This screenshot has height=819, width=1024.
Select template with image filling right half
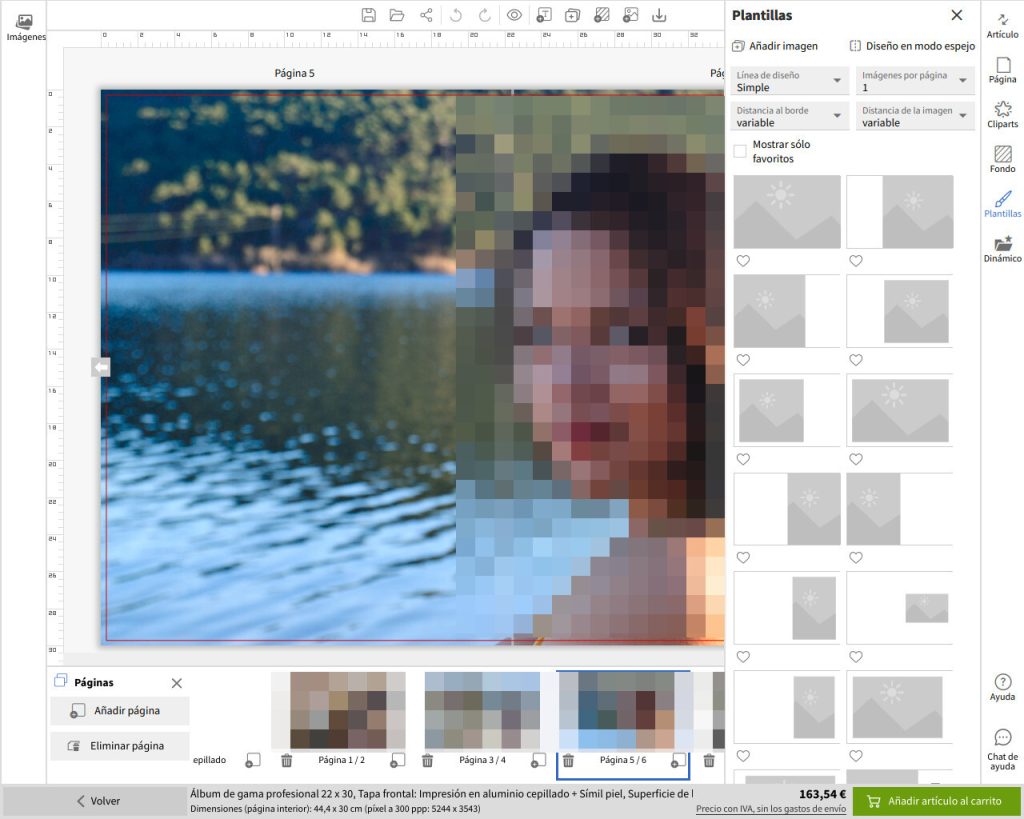[x=787, y=509]
